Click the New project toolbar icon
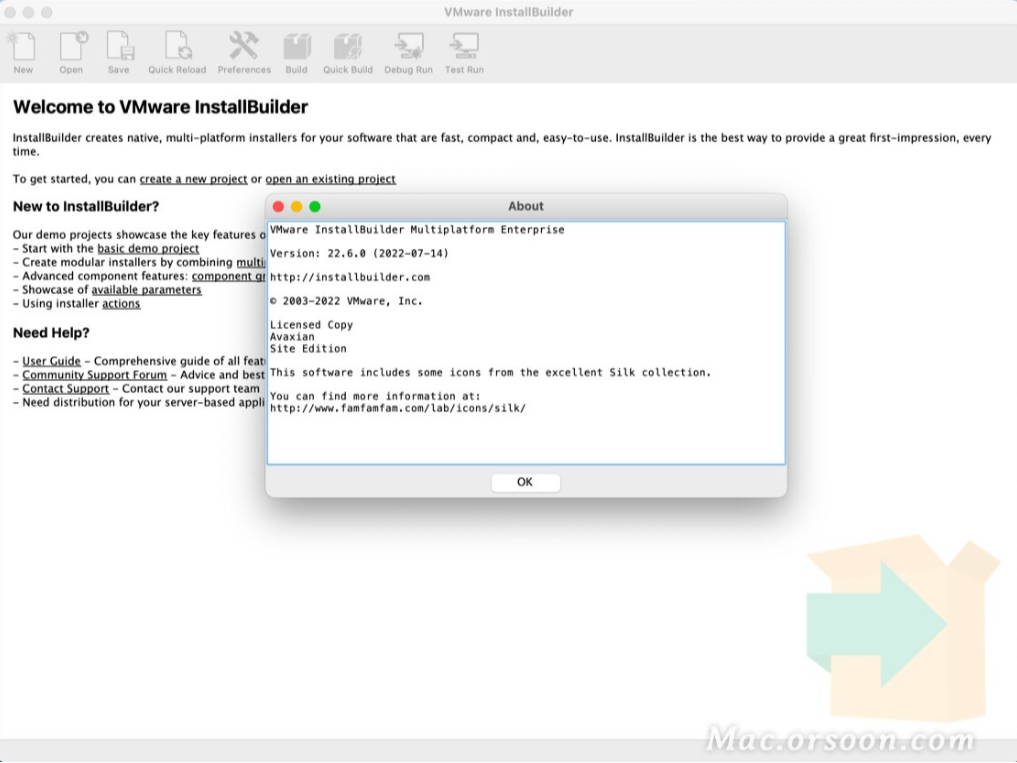The image size is (1017, 763). point(23,53)
